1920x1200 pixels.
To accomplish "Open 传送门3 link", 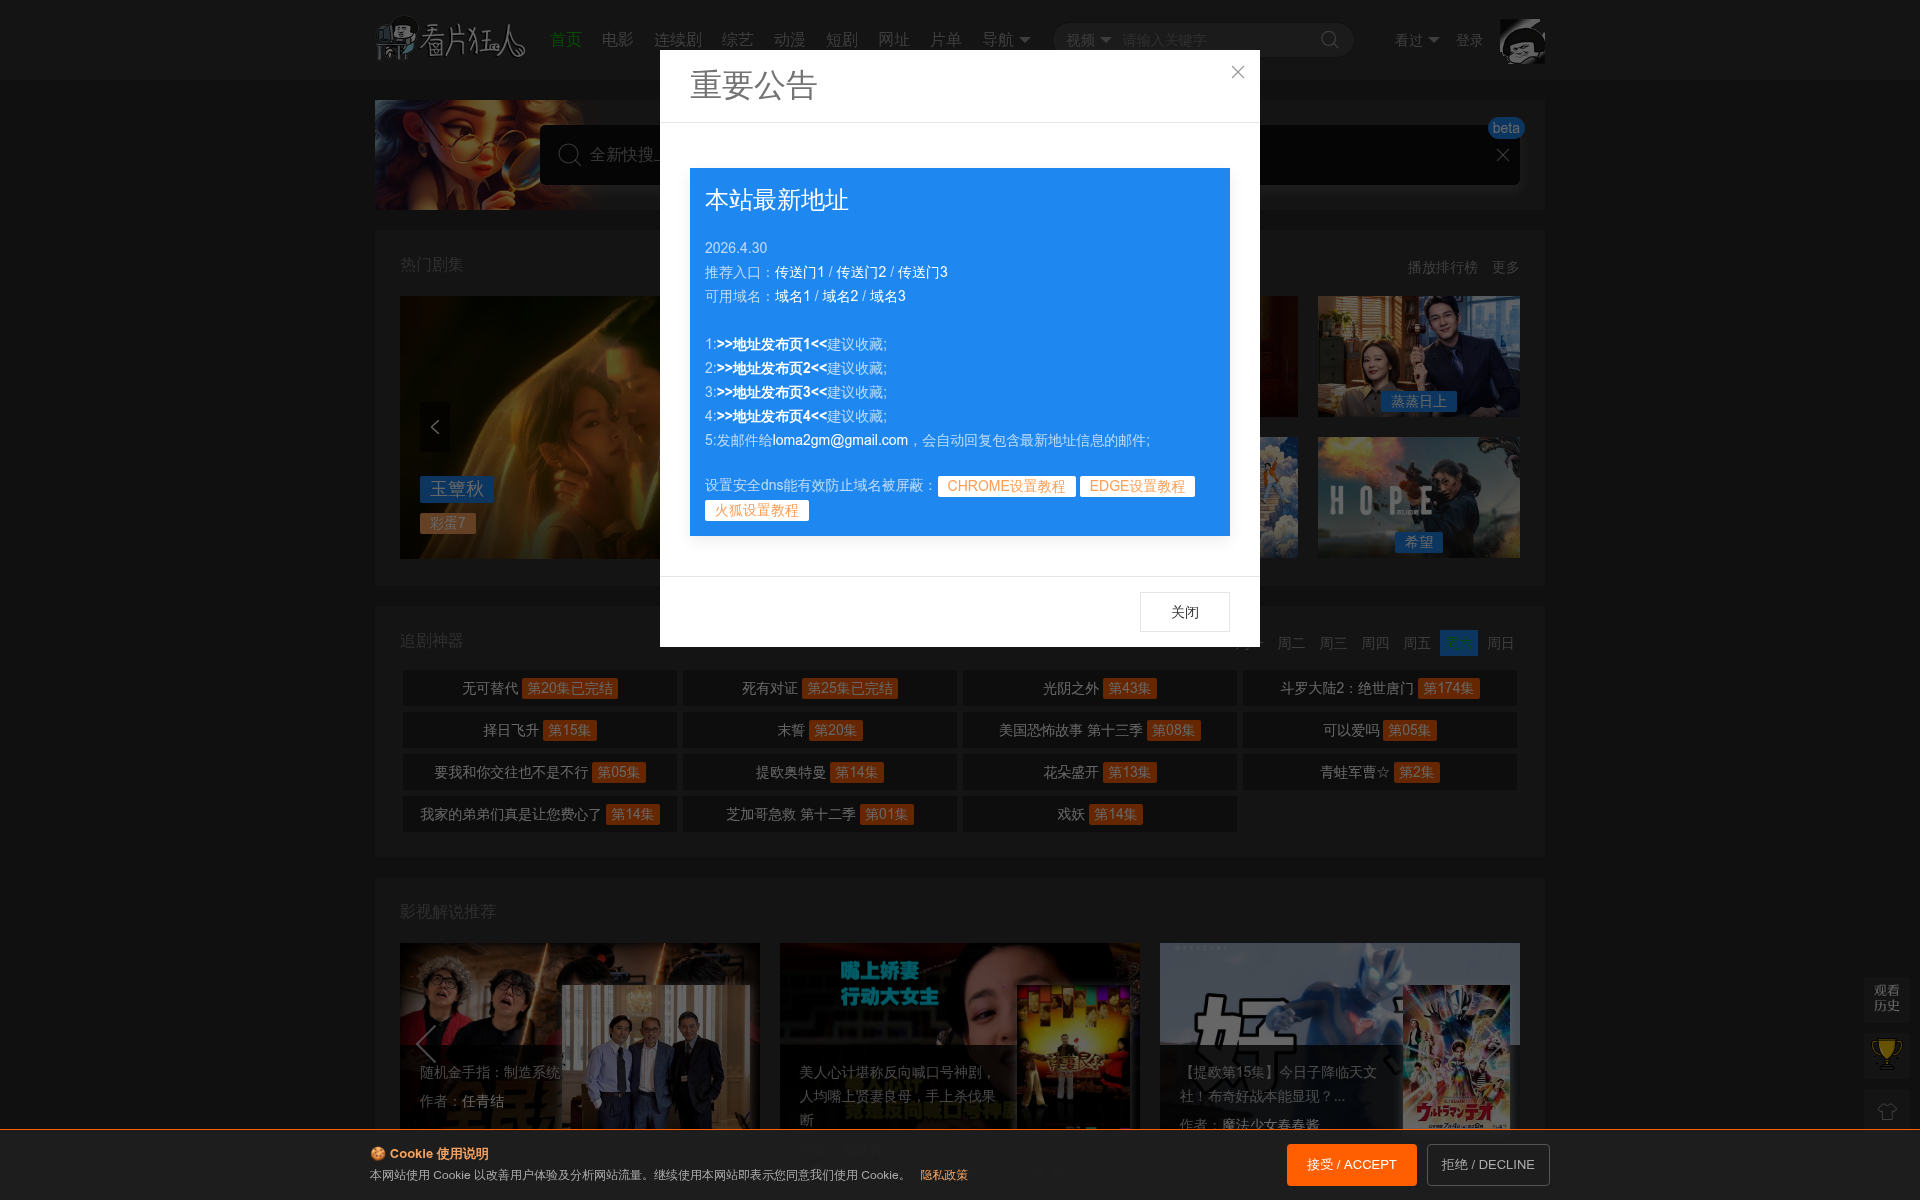I will pos(922,272).
